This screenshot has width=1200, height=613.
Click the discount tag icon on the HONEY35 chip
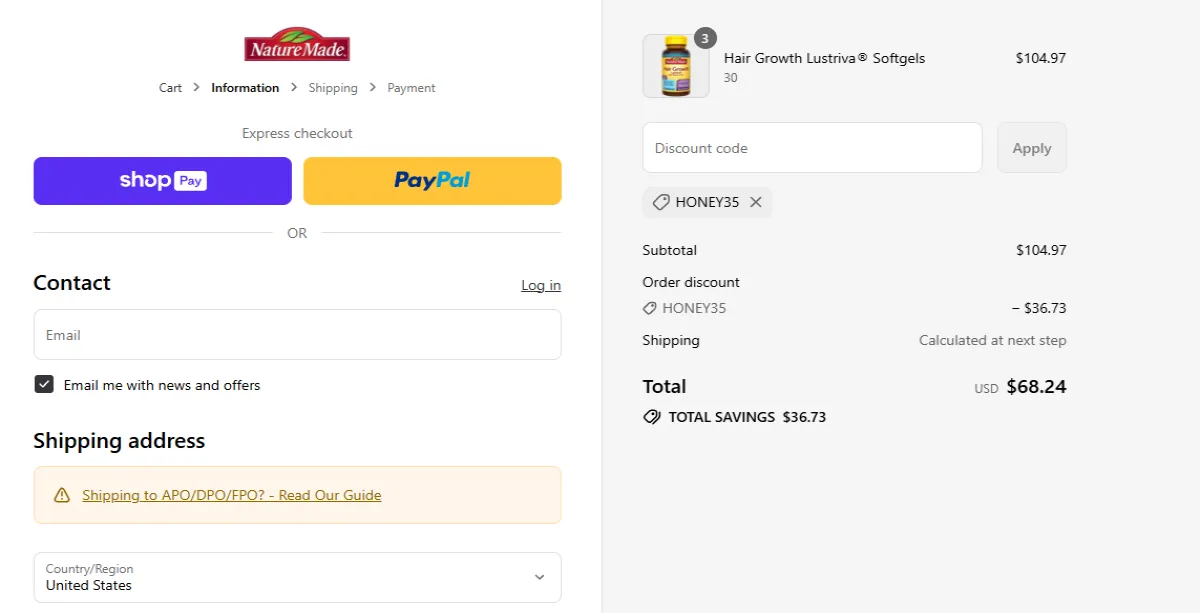(662, 202)
